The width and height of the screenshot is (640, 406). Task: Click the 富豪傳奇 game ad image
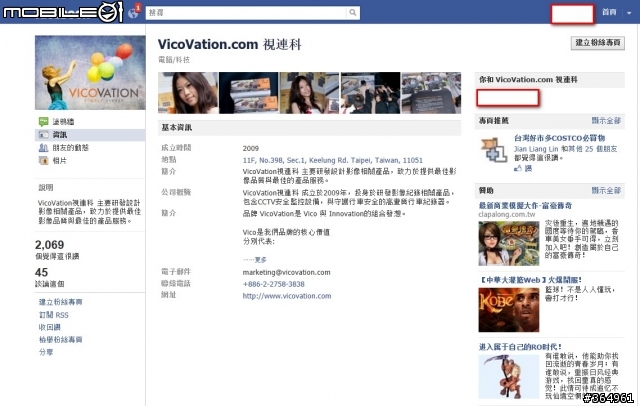click(509, 244)
